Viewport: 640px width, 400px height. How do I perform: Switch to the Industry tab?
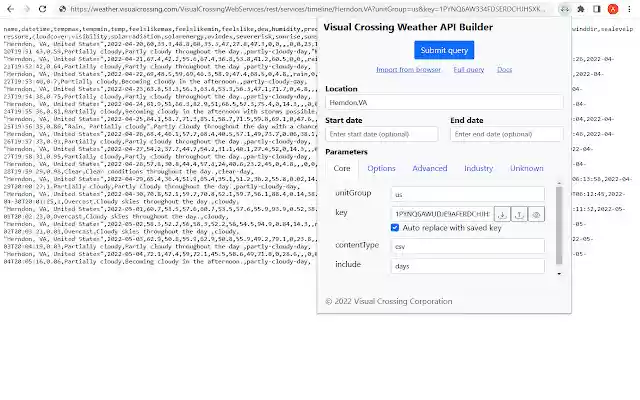pos(478,168)
